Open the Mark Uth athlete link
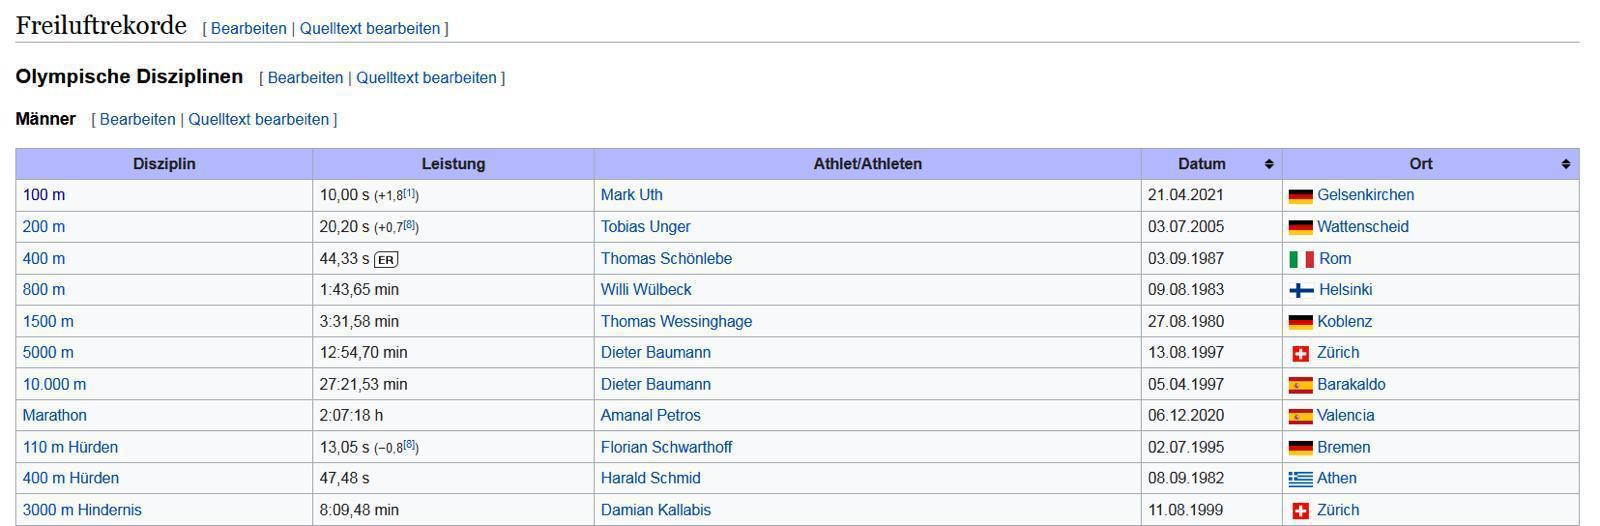 631,195
